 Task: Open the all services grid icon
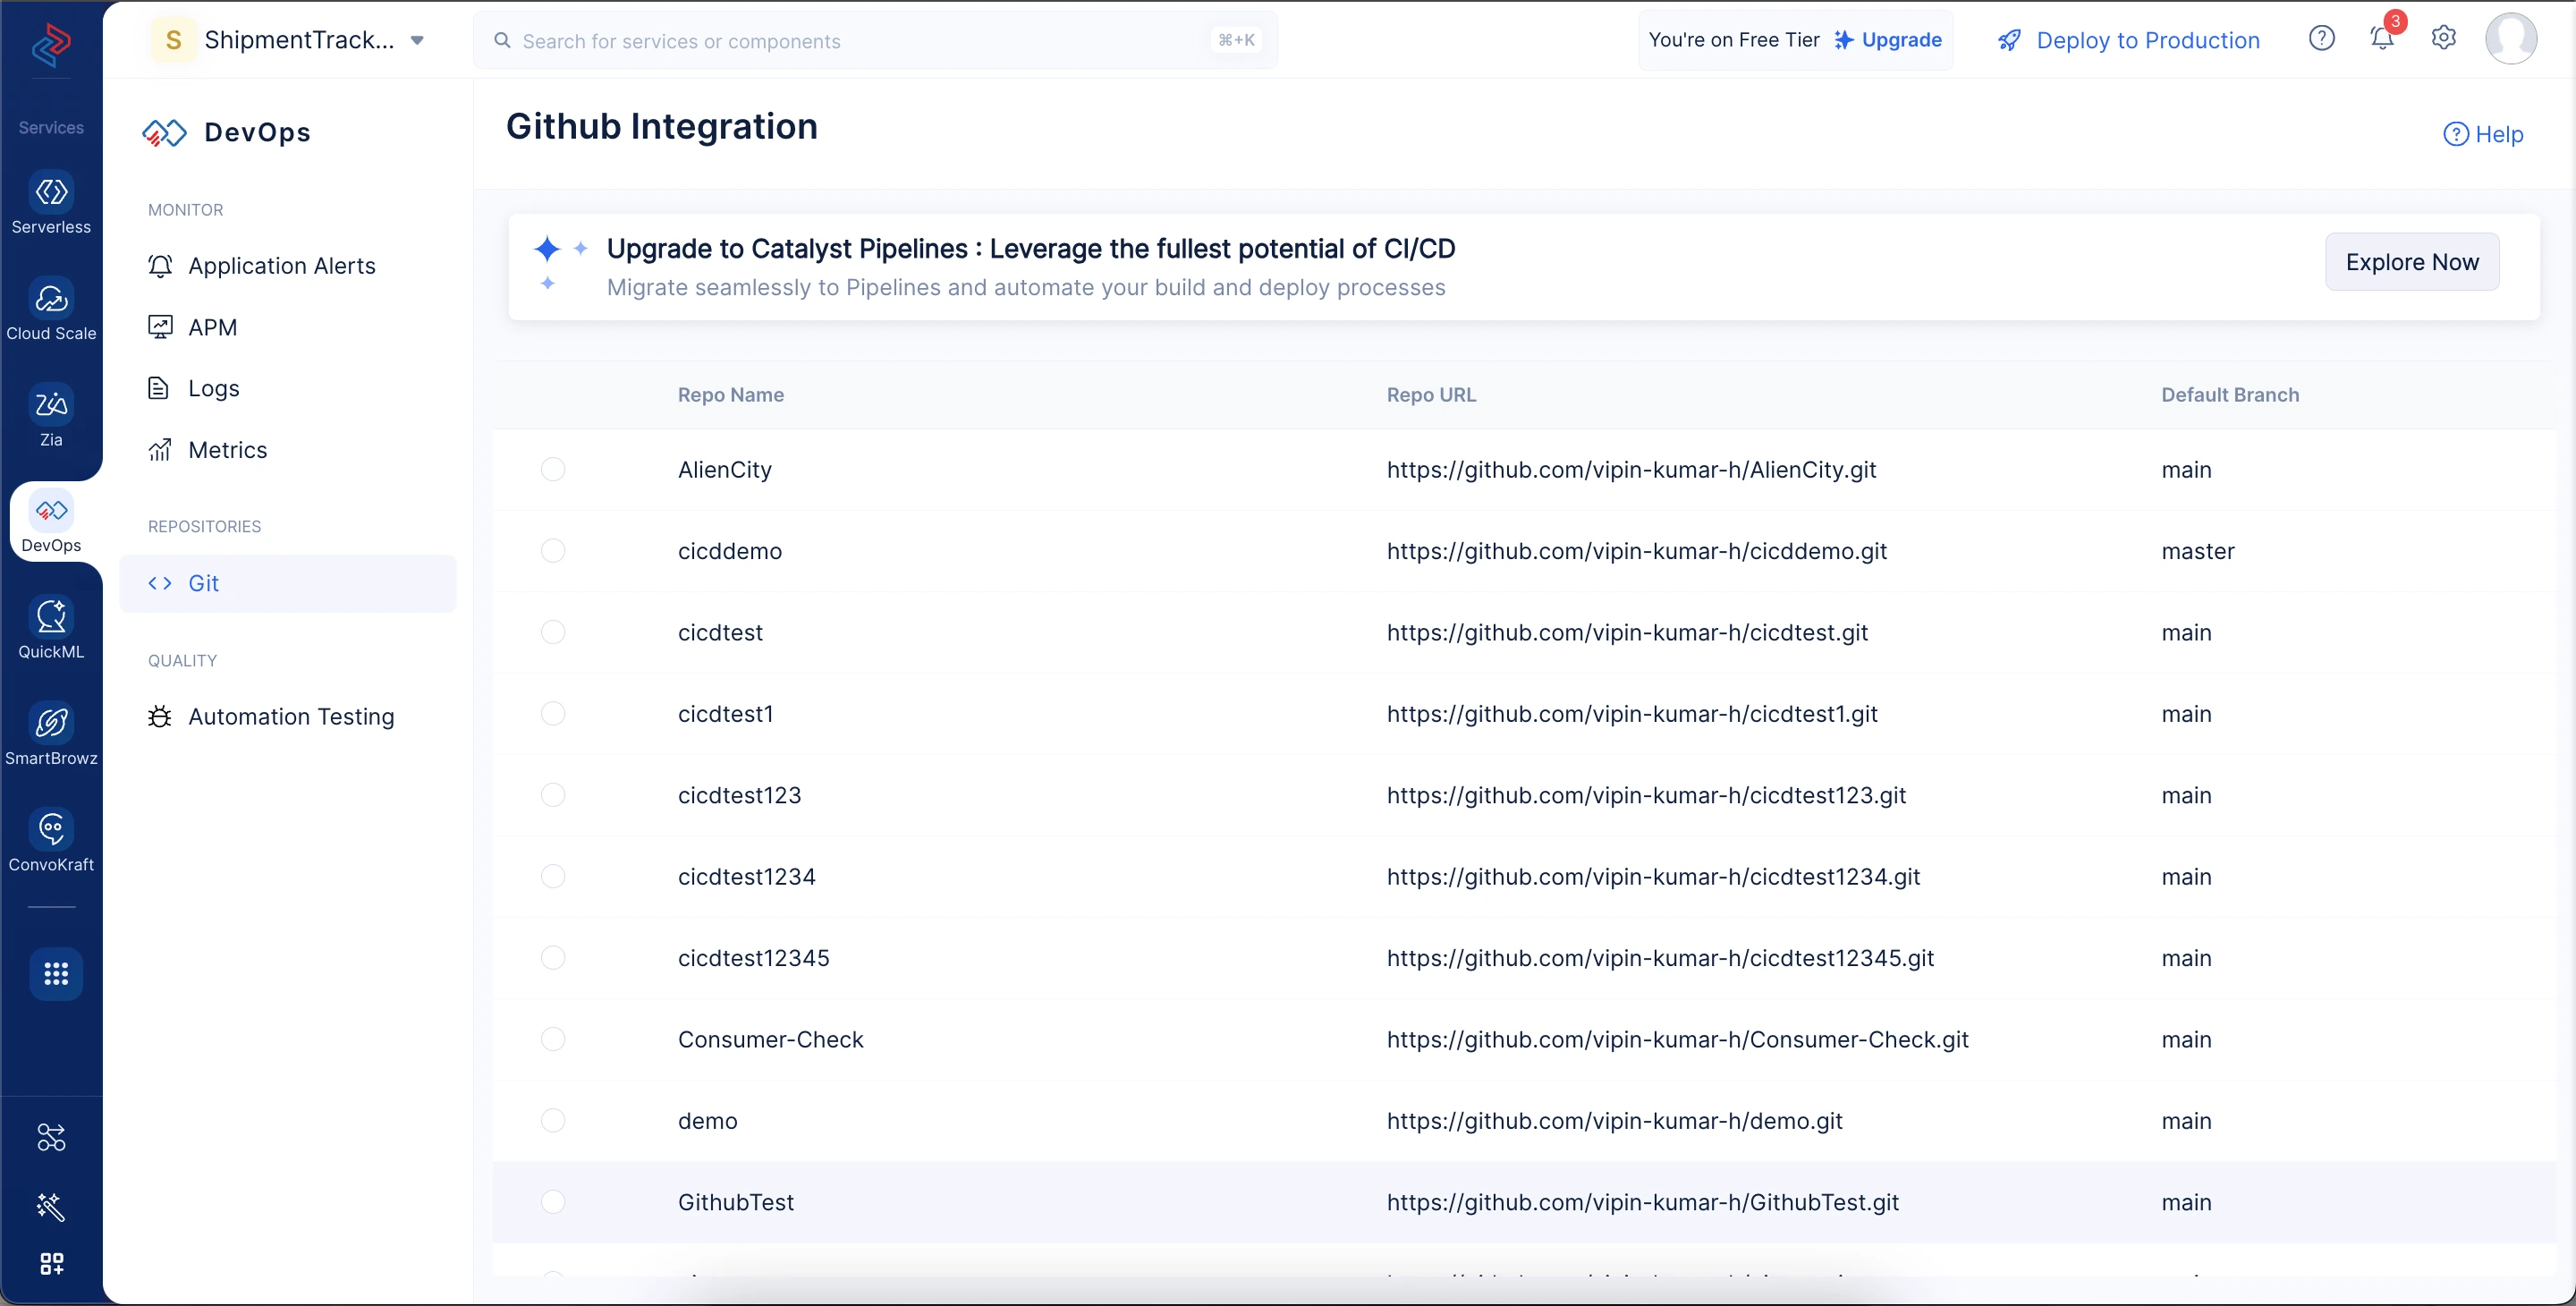[x=56, y=973]
